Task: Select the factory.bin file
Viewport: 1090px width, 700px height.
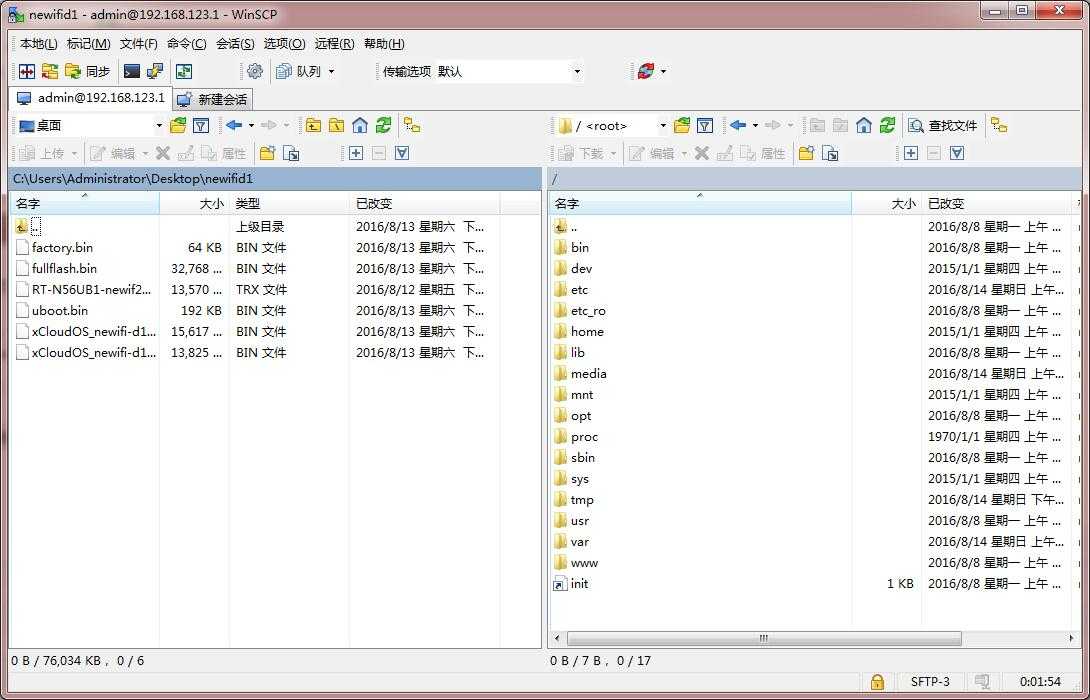Action: [x=63, y=247]
